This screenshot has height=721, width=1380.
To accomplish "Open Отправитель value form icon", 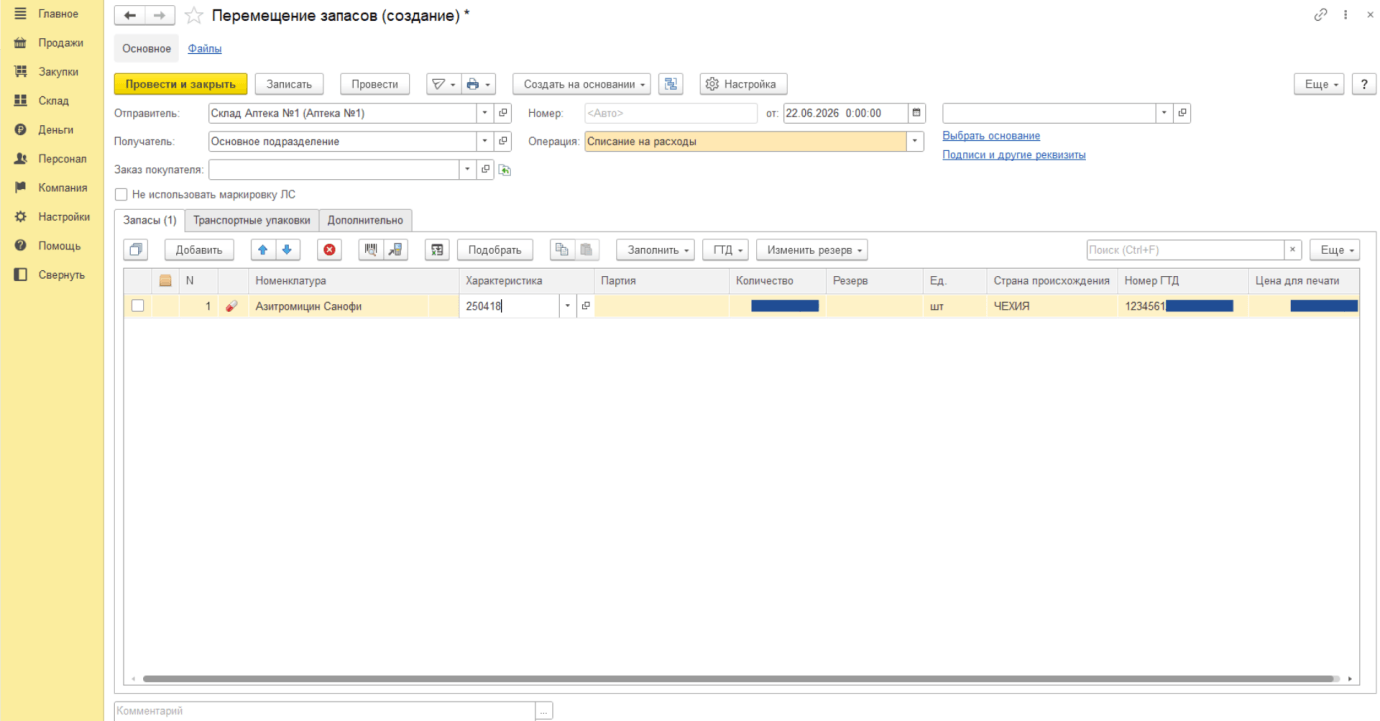I will point(503,113).
